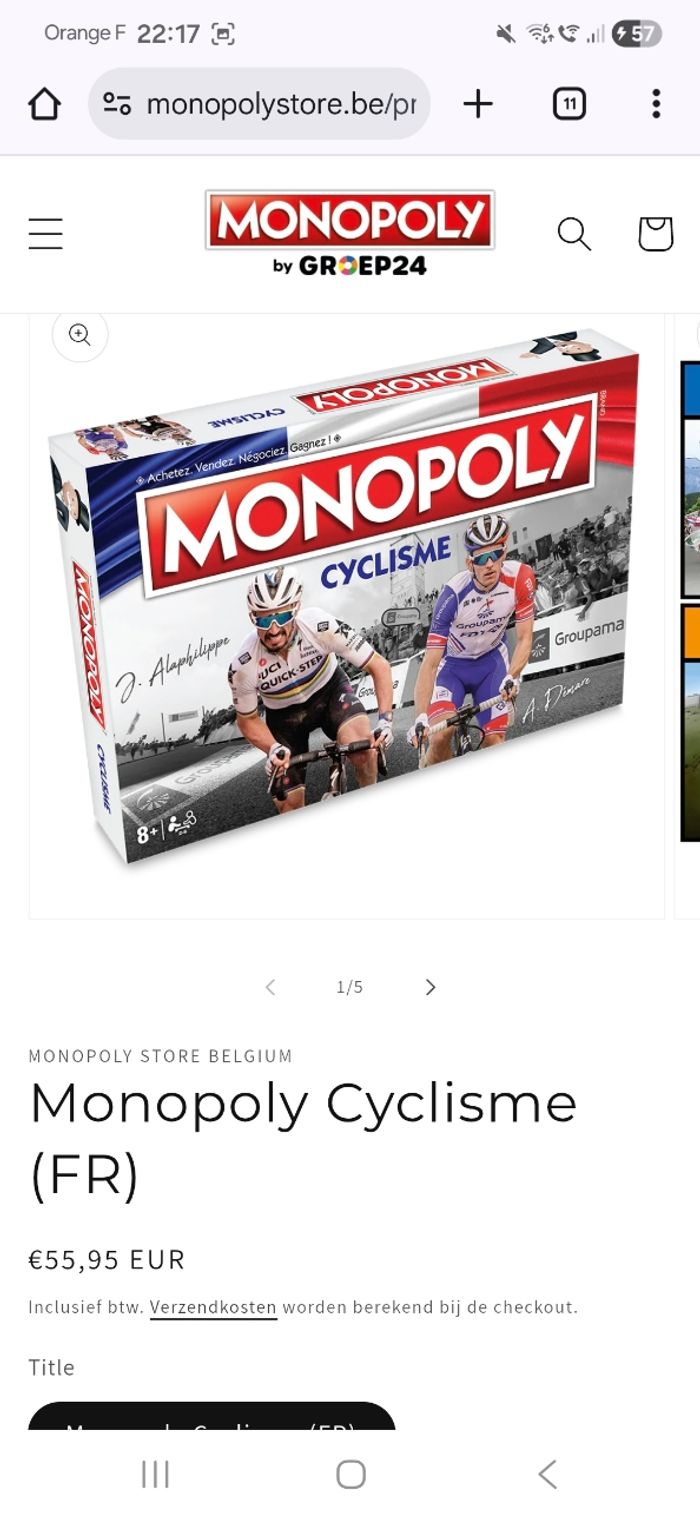700x1517 pixels.
Task: Open the browser three-dot menu
Action: [656, 103]
